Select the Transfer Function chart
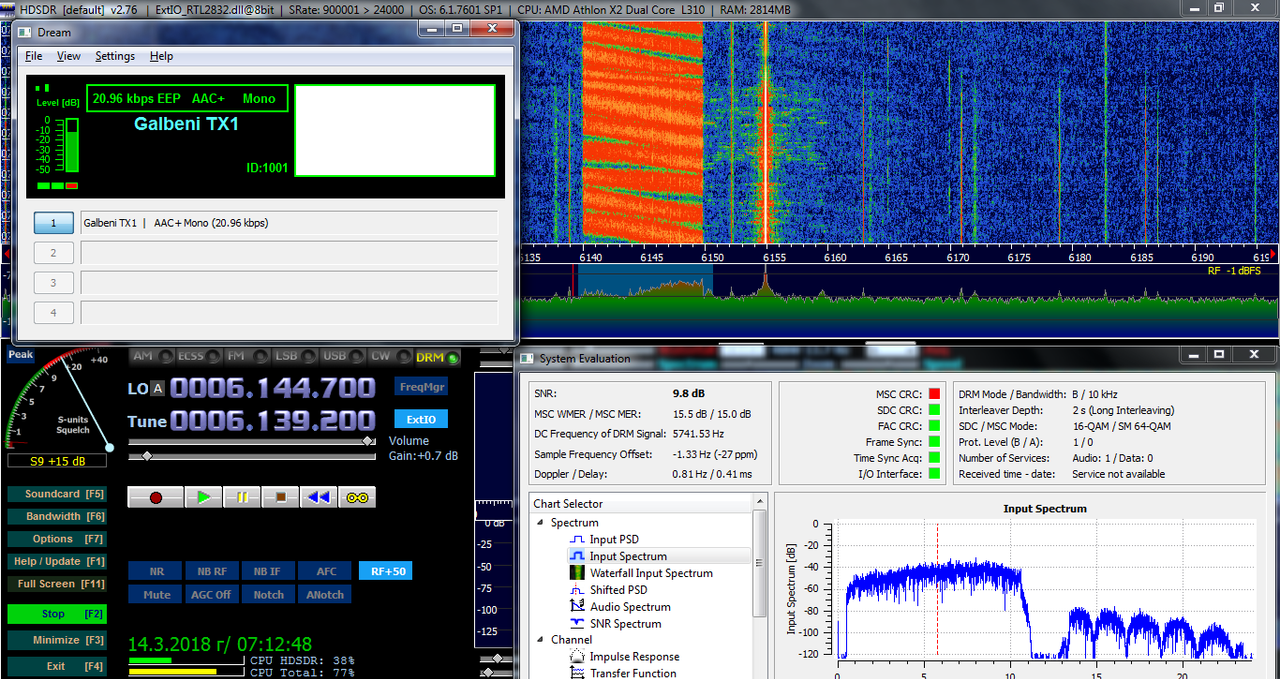 (633, 673)
